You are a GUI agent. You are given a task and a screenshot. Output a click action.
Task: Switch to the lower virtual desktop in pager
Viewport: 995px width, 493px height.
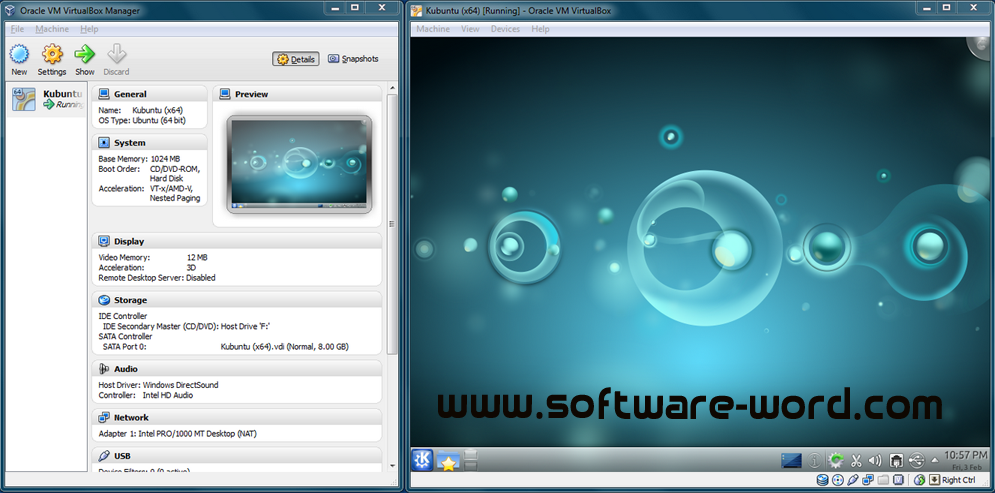pos(470,466)
